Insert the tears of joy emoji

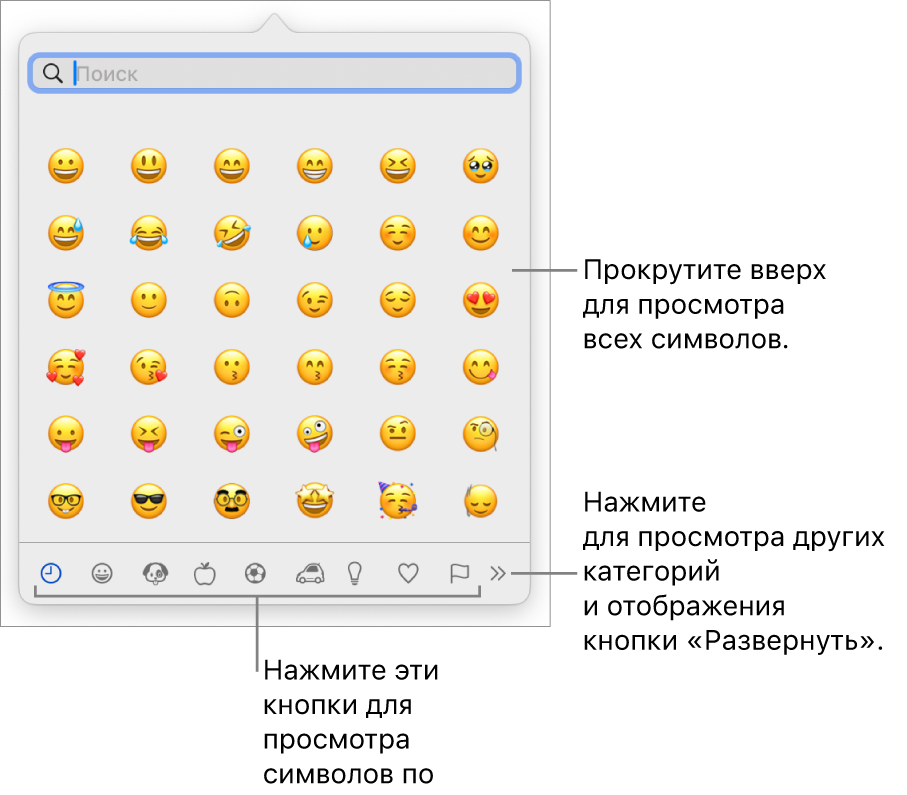(x=149, y=233)
